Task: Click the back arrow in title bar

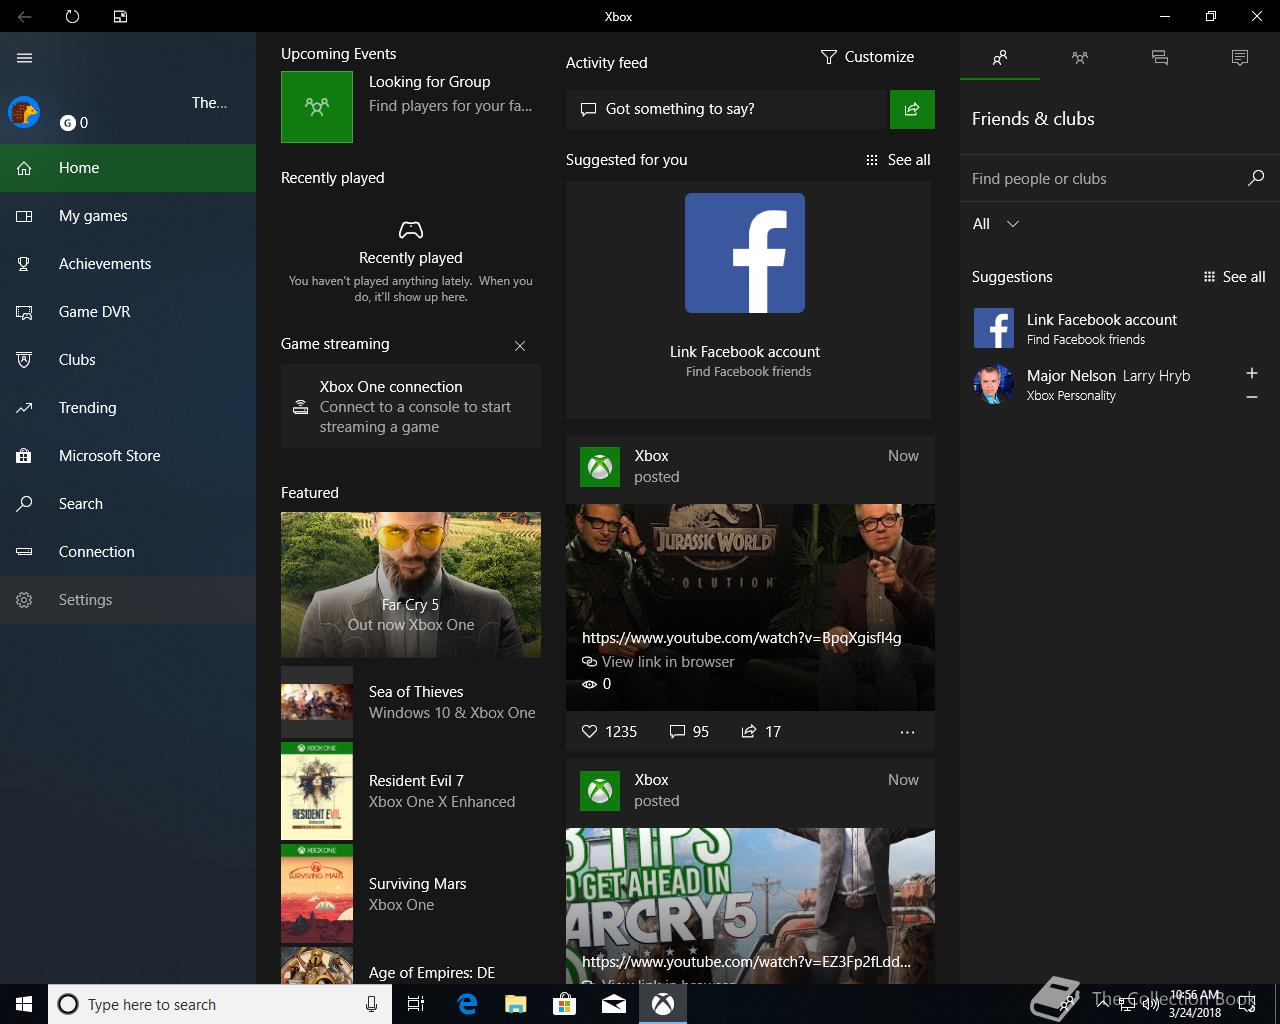Action: pos(25,17)
